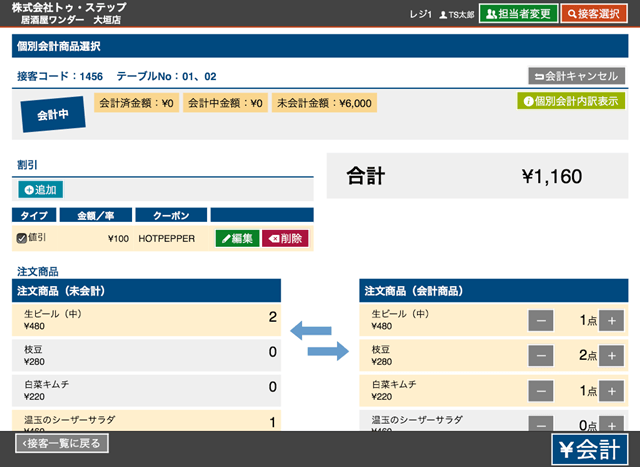Image resolution: width=640 pixels, height=467 pixels.
Task: Decrease 枝豆 quantity with minus button
Action: (540, 356)
